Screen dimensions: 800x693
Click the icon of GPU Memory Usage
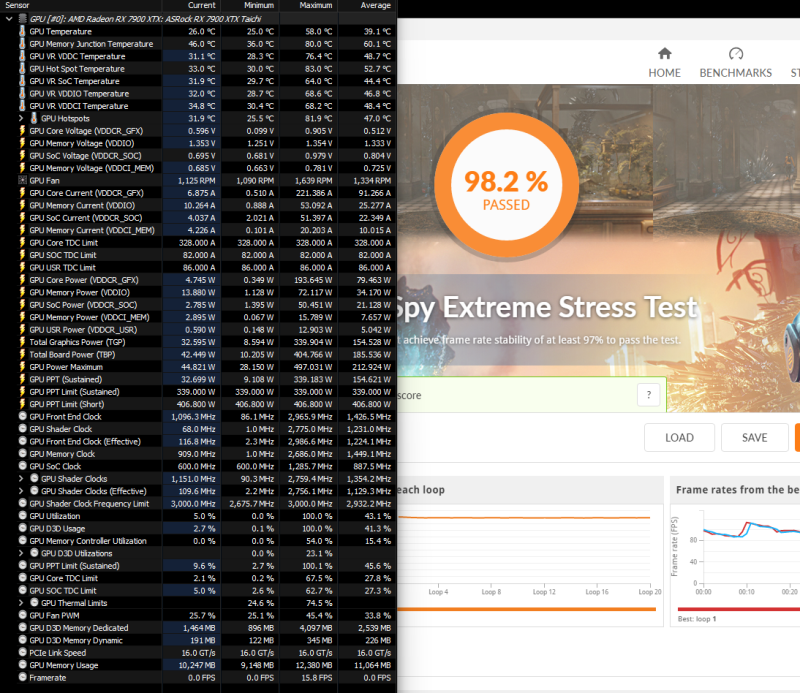click(x=22, y=664)
